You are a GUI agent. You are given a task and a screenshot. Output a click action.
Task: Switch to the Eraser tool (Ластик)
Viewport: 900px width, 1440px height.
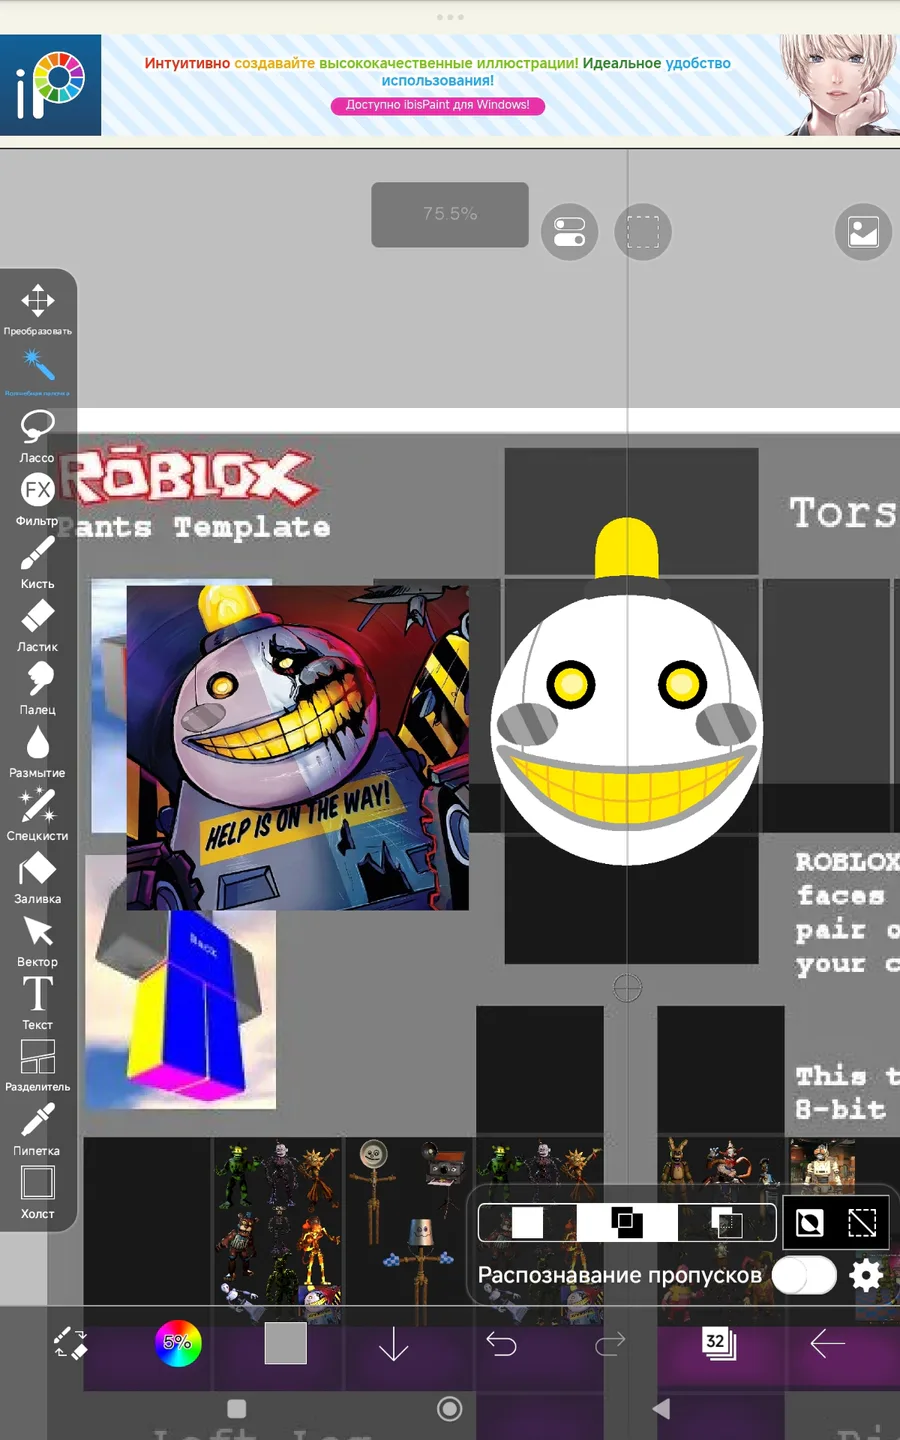pyautogui.click(x=38, y=624)
